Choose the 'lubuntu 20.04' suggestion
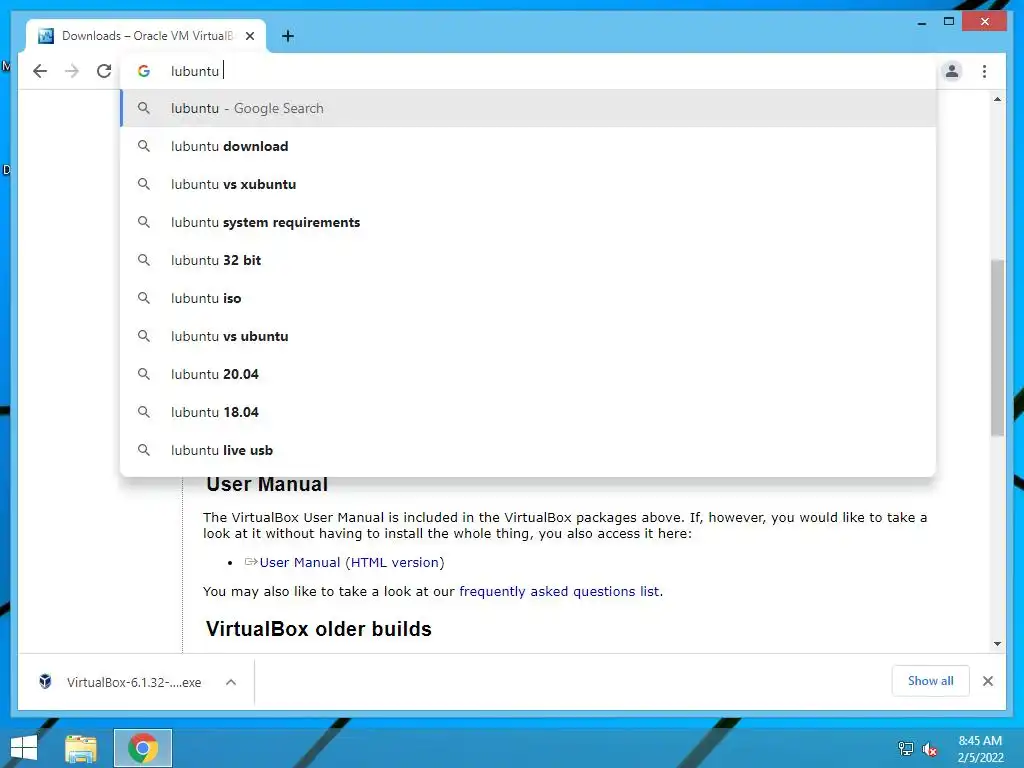1024x768 pixels. (x=528, y=374)
